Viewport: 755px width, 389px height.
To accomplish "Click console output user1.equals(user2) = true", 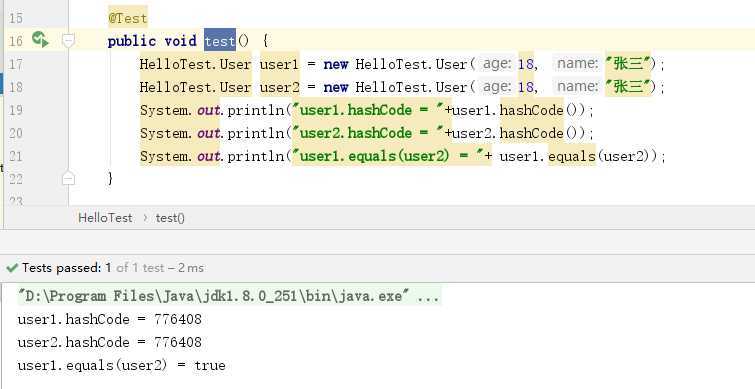I will (x=121, y=365).
